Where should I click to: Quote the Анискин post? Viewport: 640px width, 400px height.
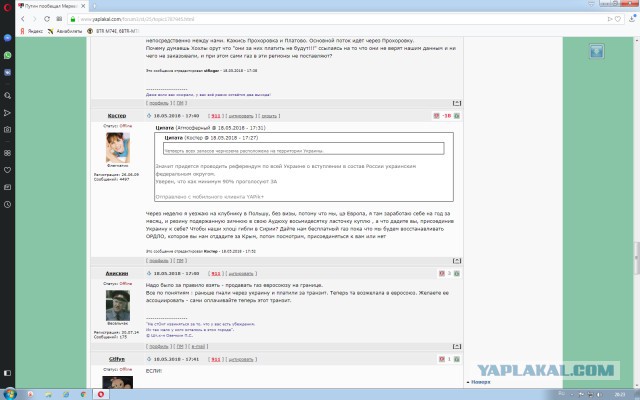241,273
